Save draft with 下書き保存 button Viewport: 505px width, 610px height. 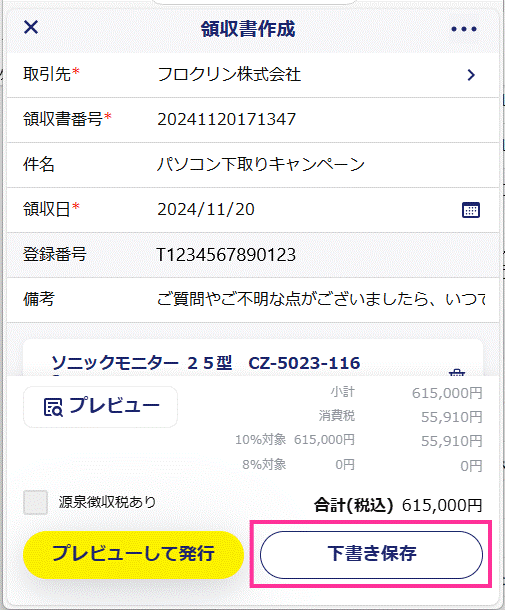372,554
